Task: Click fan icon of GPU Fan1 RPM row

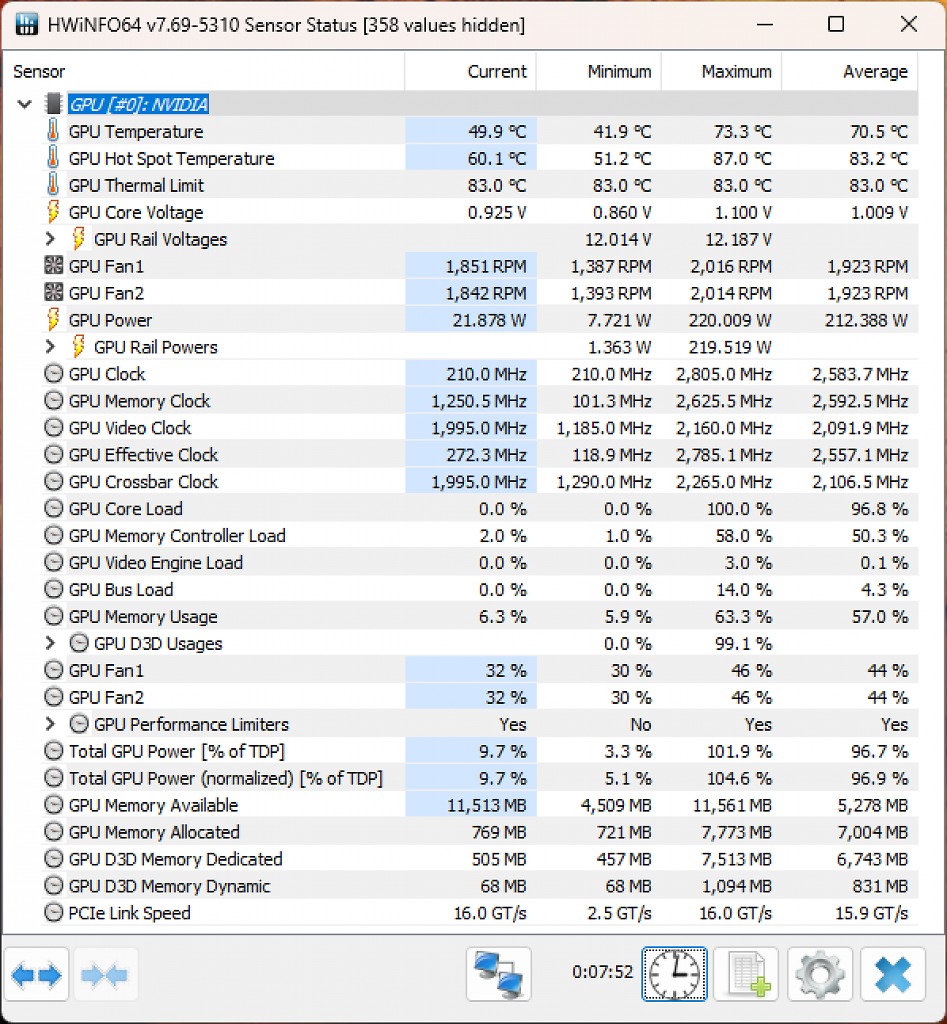Action: point(54,266)
